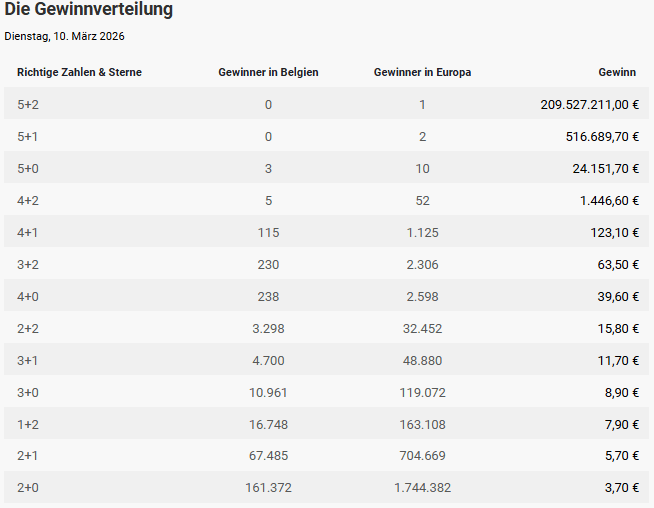The image size is (654, 508).
Task: Click Belgium winners value 4.700
Action: coord(268,361)
